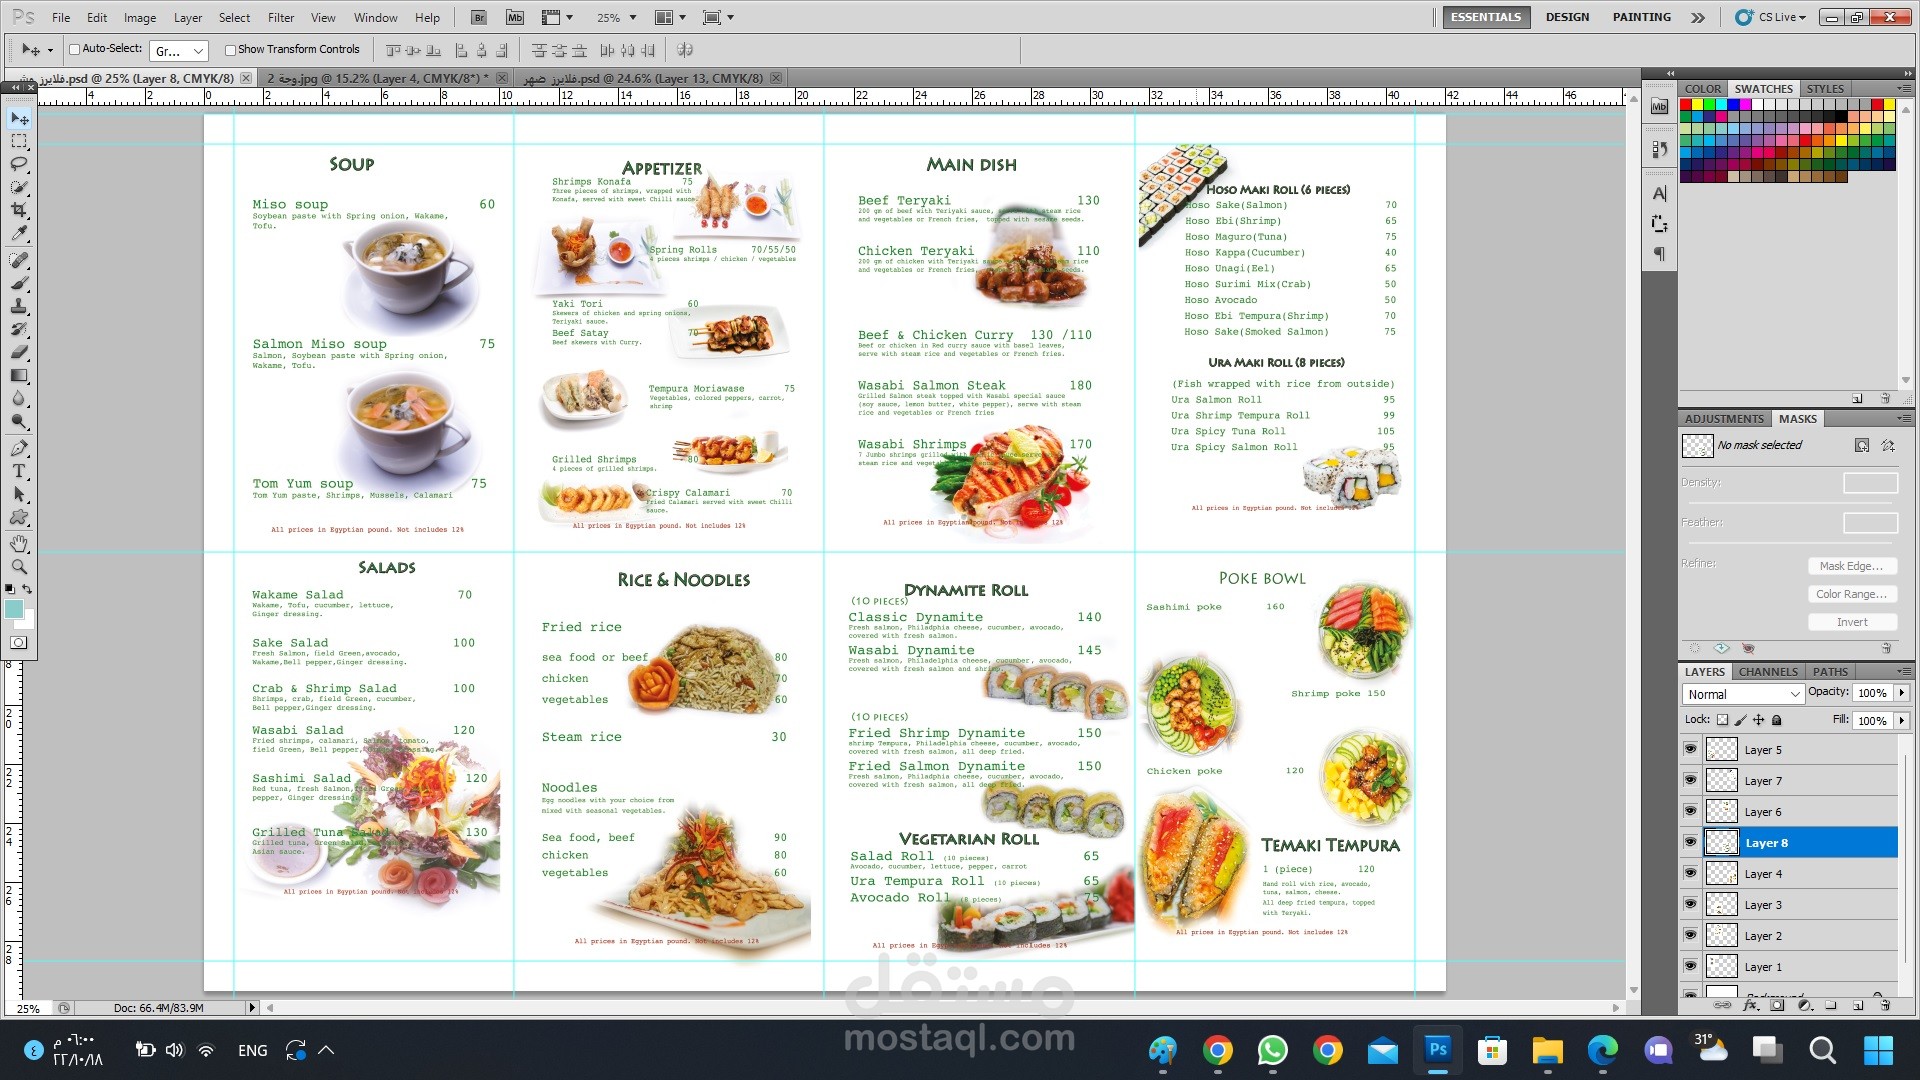
Task: Enable the Auto-Select checkbox
Action: [74, 49]
